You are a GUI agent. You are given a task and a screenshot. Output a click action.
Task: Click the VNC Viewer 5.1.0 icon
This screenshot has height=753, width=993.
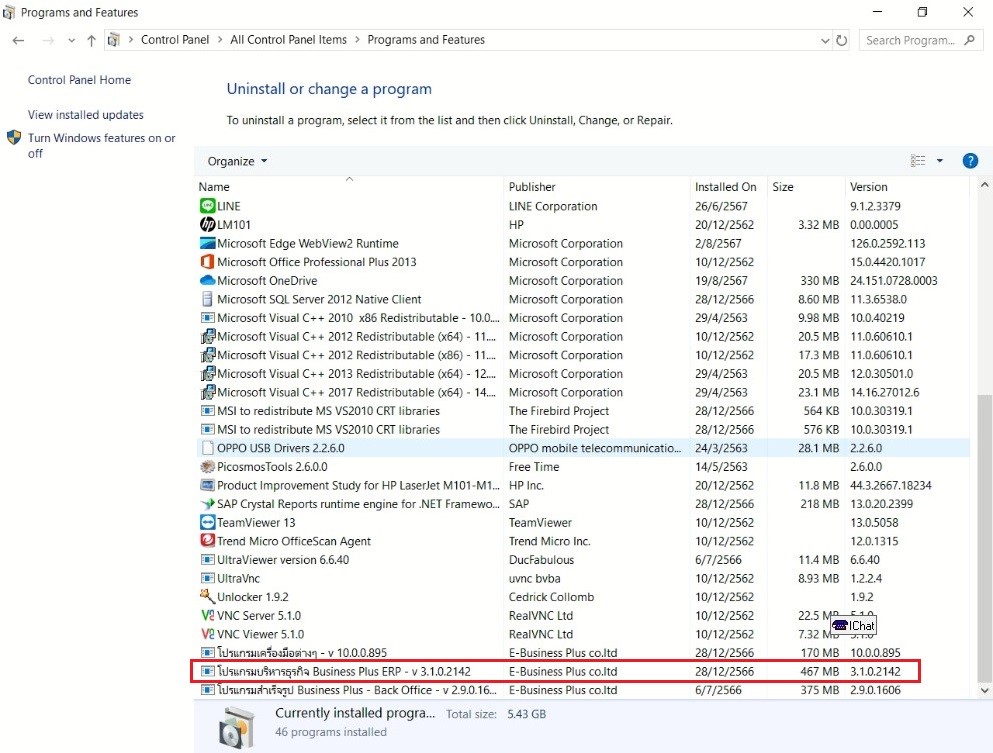point(207,634)
